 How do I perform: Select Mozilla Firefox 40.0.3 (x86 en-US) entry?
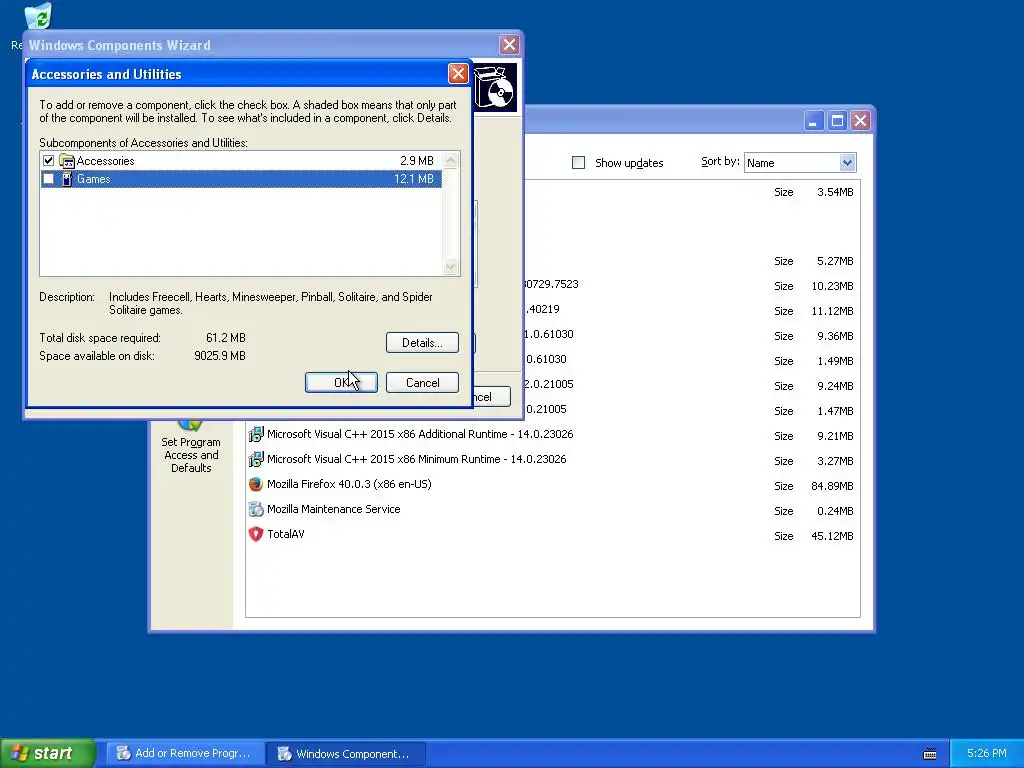pos(349,484)
